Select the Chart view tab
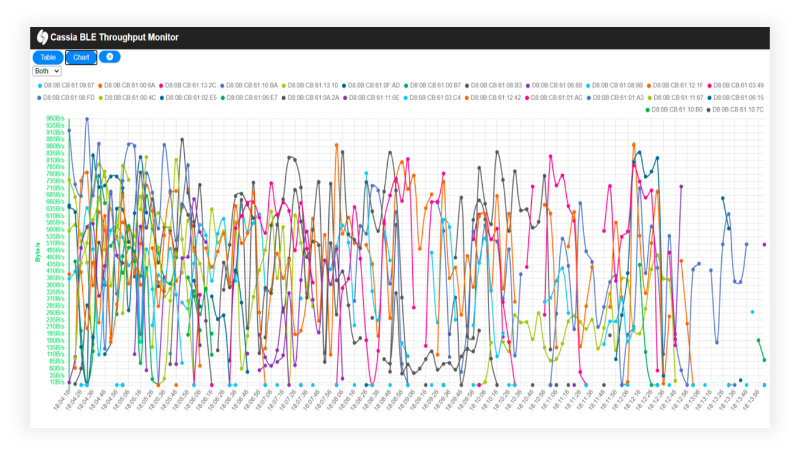 click(x=81, y=57)
